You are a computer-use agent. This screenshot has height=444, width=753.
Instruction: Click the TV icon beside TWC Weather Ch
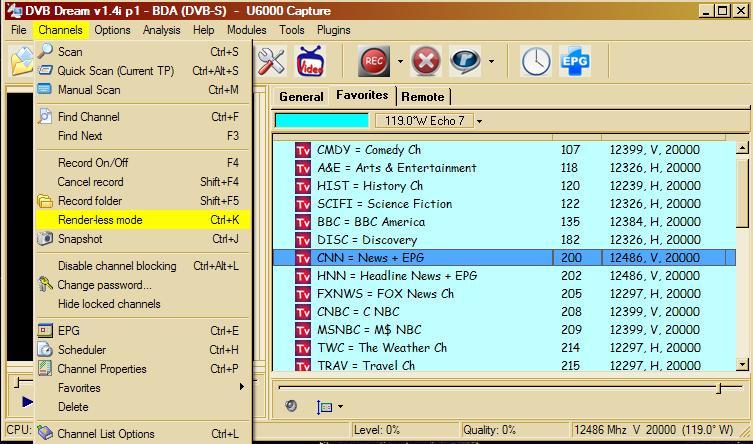click(303, 348)
